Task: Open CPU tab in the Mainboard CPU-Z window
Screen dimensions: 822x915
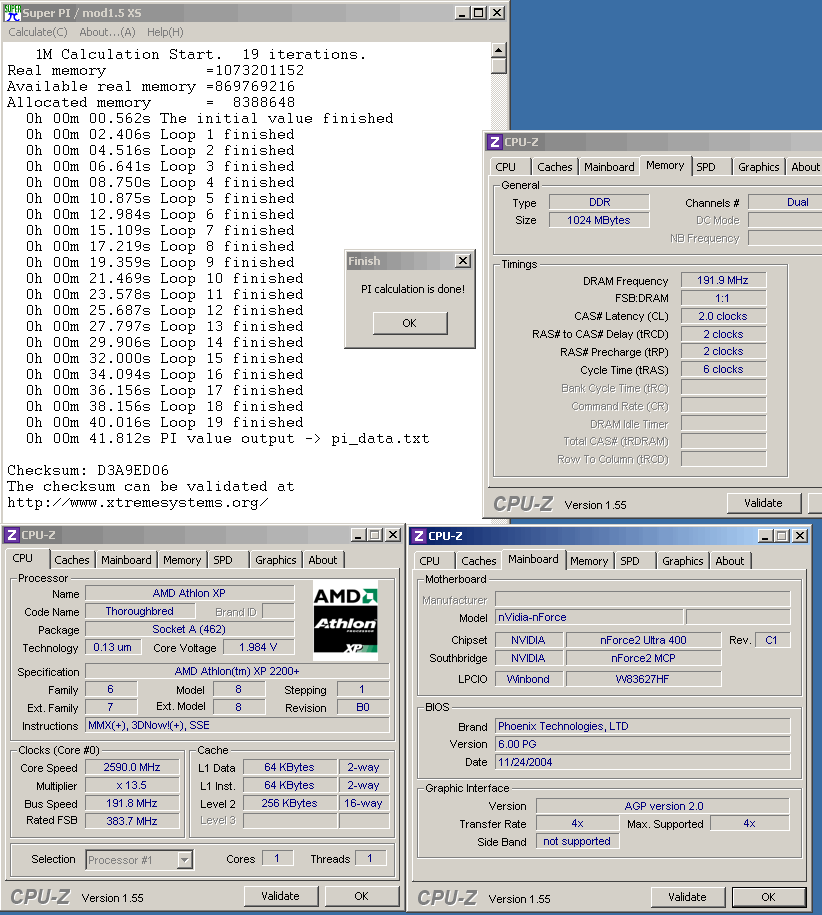Action: (429, 561)
